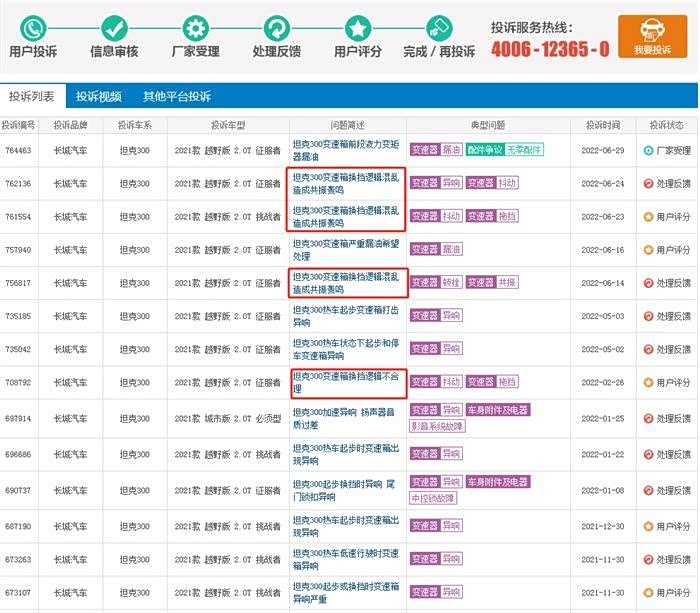Viewport: 700px width, 613px height.
Task: Click the 影音系统故障 tag in row 697914
Action: coord(437,426)
